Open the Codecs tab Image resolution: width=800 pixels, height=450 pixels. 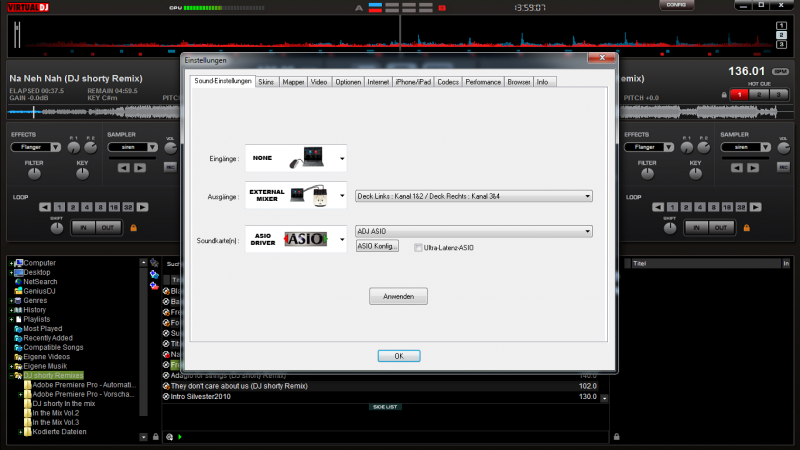tap(448, 81)
